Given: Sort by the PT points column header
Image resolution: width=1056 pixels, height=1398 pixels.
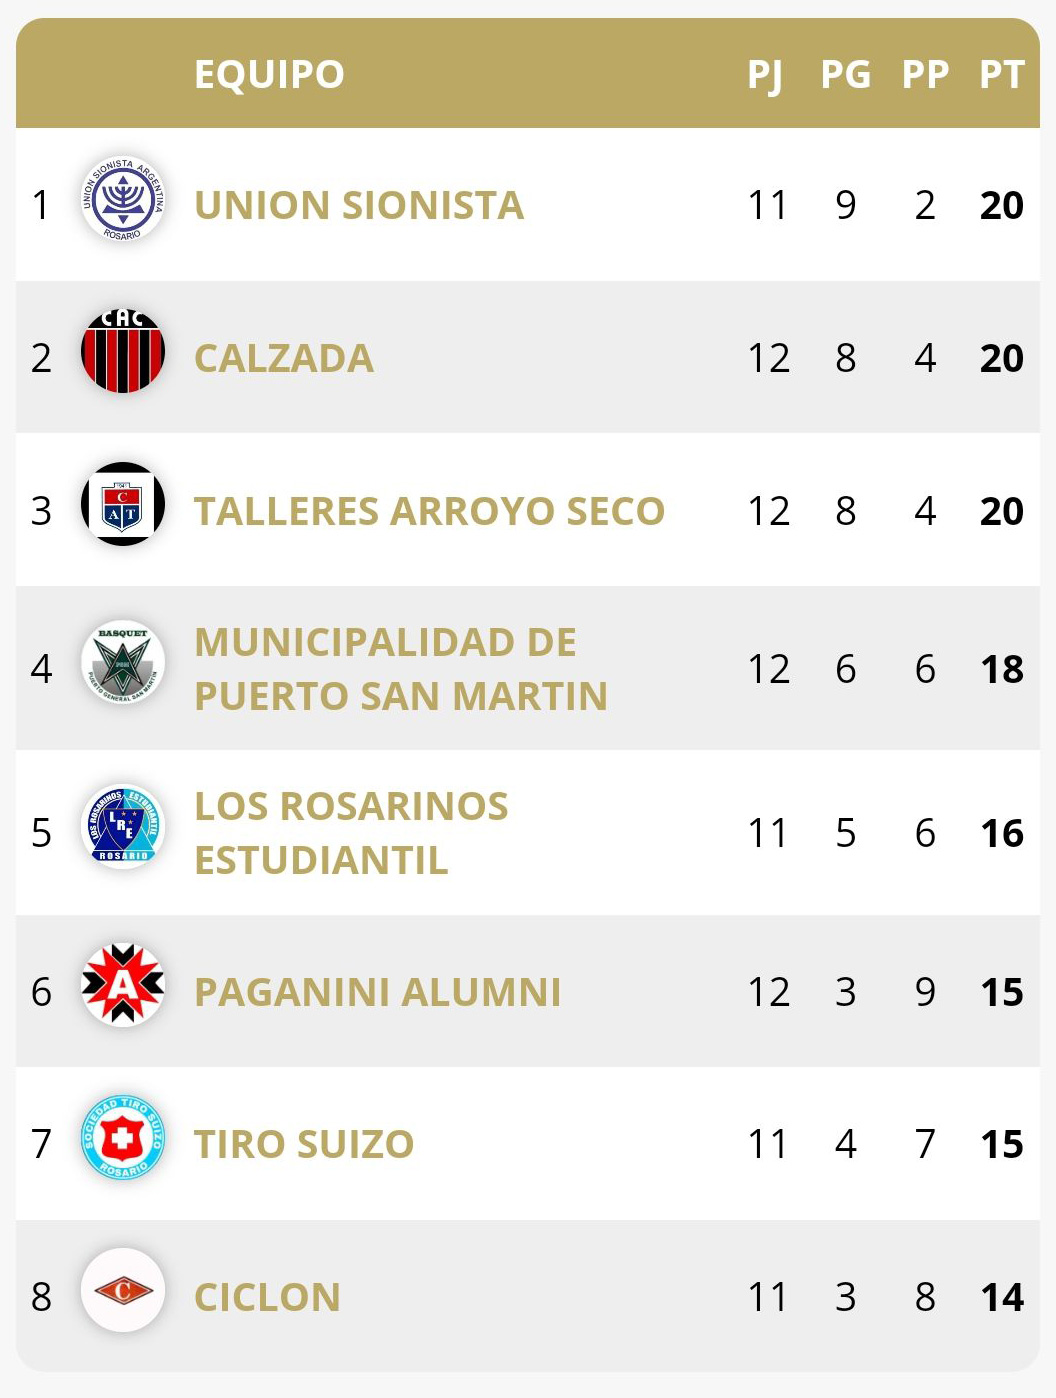Looking at the screenshot, I should (1002, 74).
